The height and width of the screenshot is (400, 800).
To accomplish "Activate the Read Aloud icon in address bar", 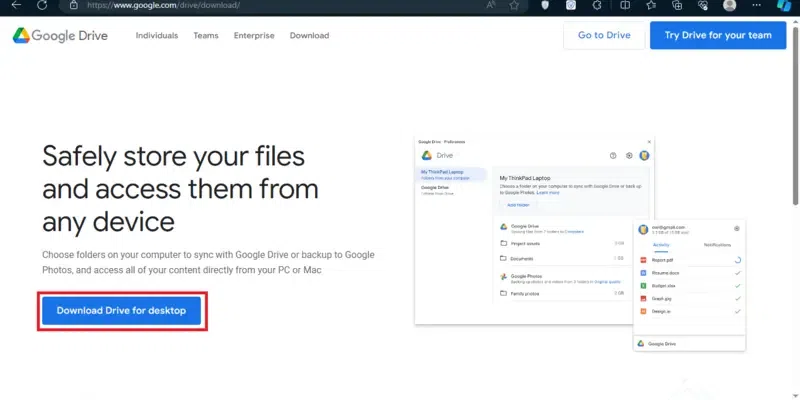I will (491, 5).
